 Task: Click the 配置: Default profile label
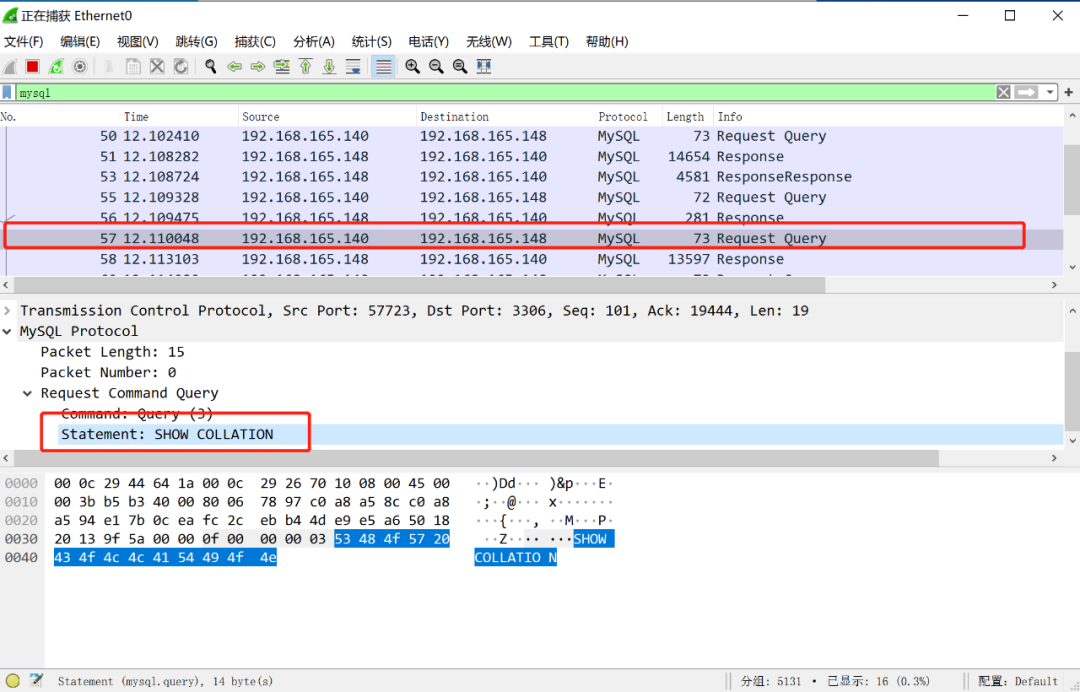click(1018, 681)
